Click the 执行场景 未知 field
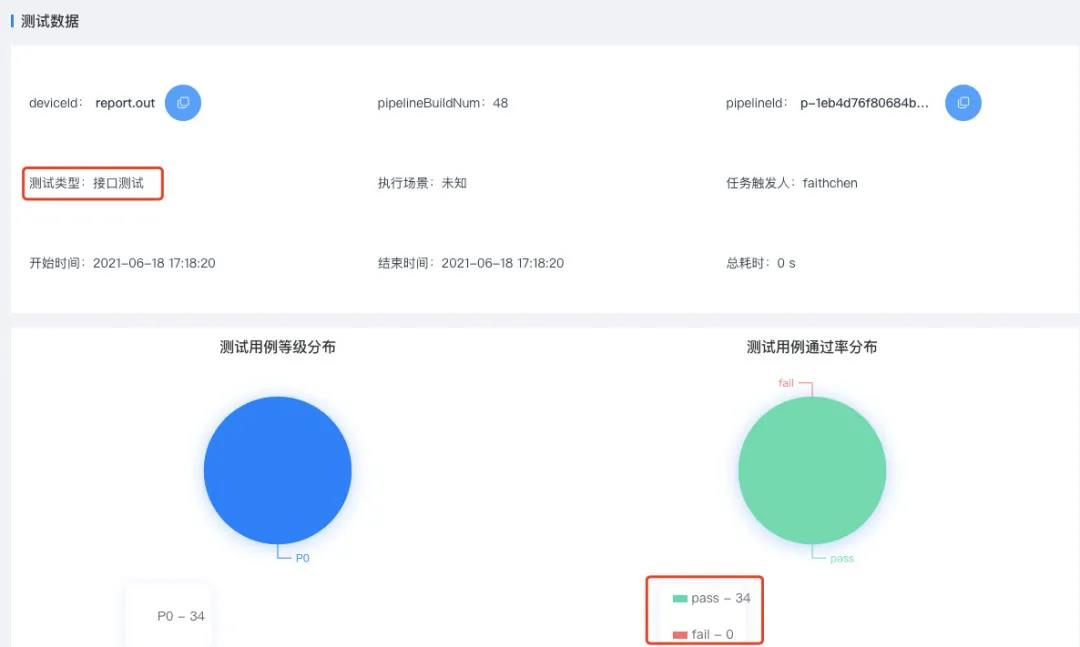This screenshot has height=647, width=1080. (454, 184)
